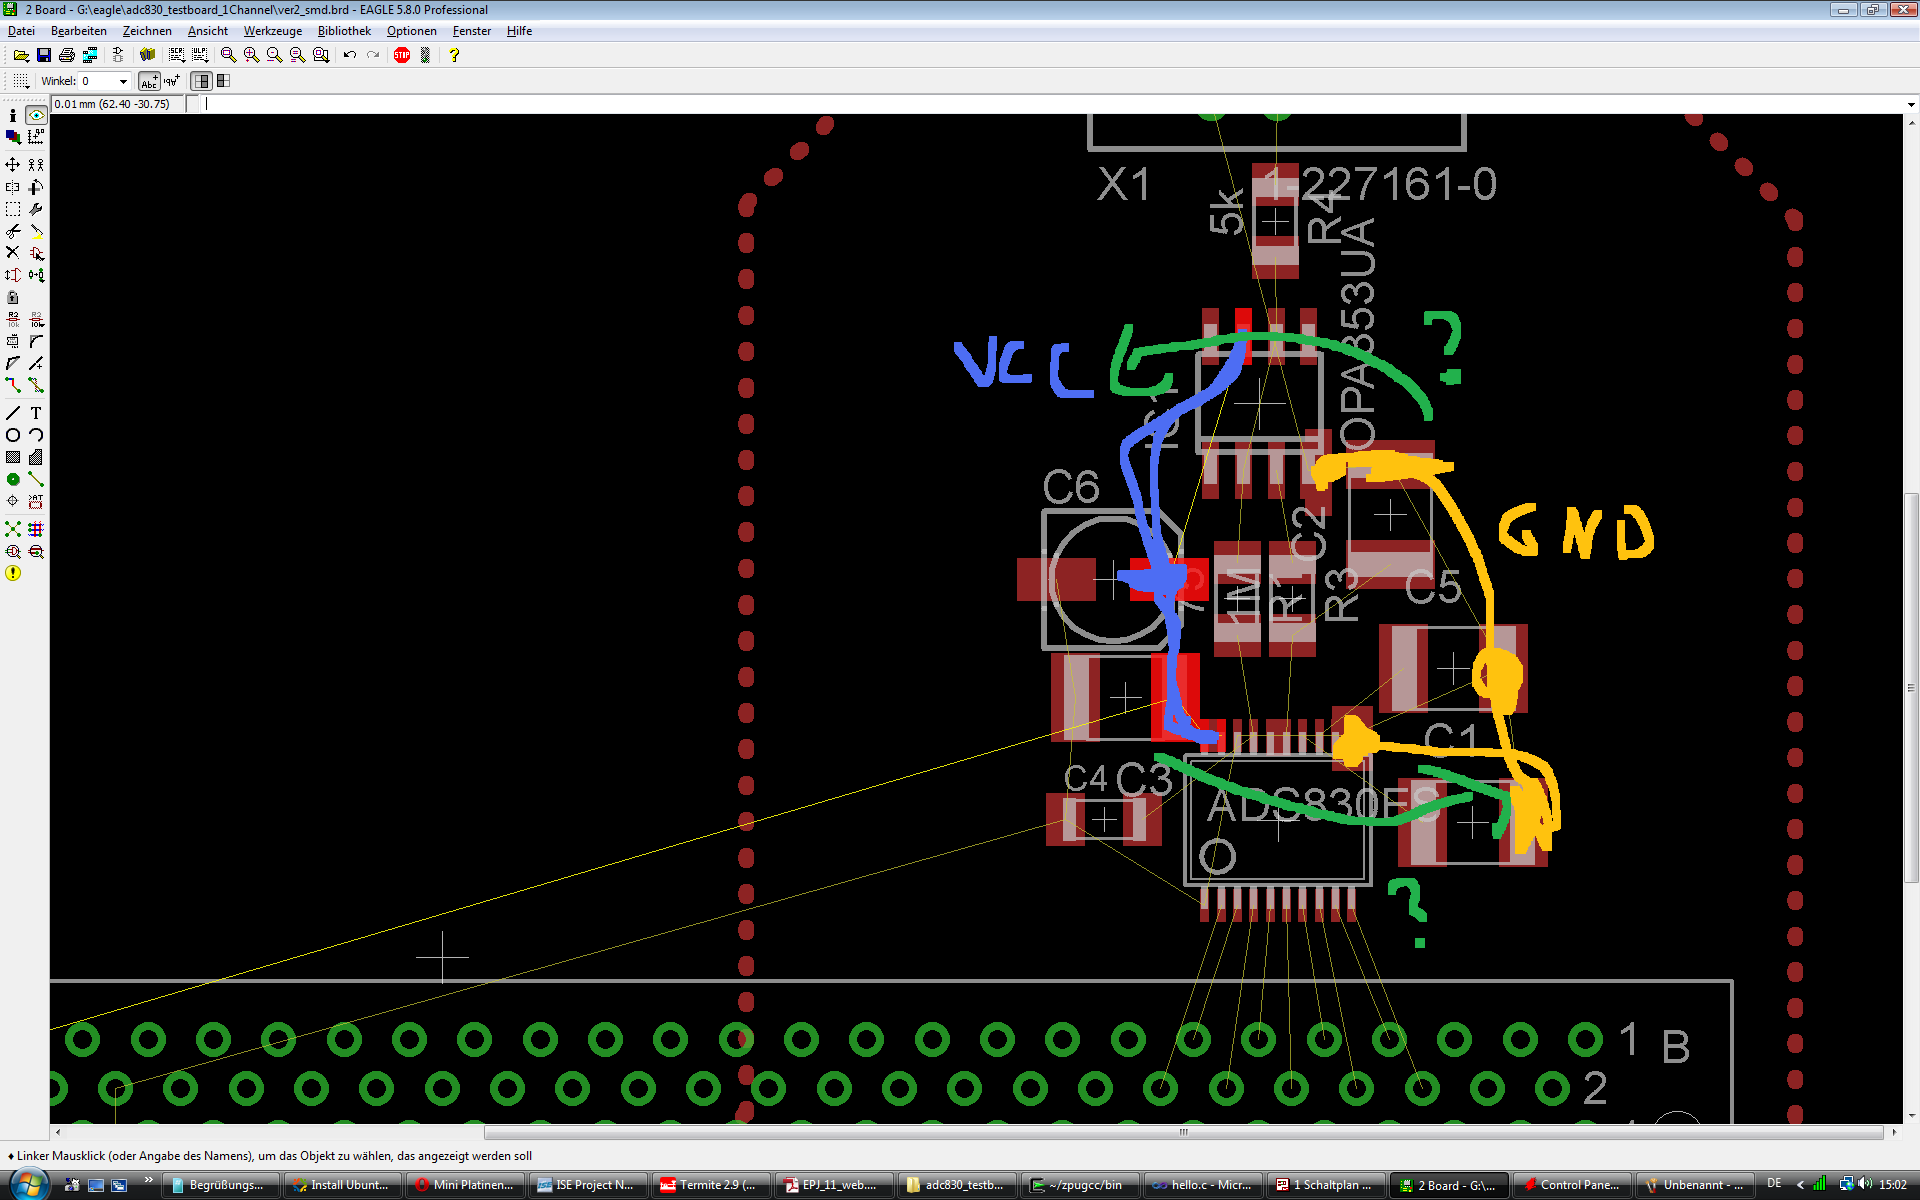Open the Display layers tool
The image size is (1920, 1200).
pyautogui.click(x=13, y=137)
